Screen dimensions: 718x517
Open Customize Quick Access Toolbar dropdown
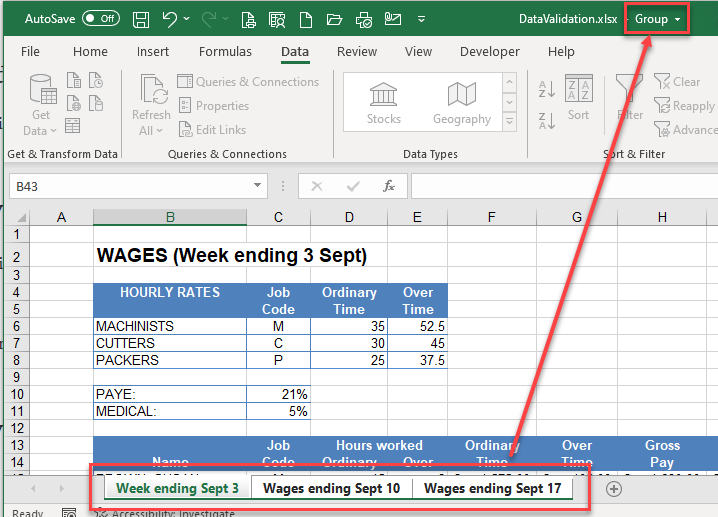coord(421,19)
